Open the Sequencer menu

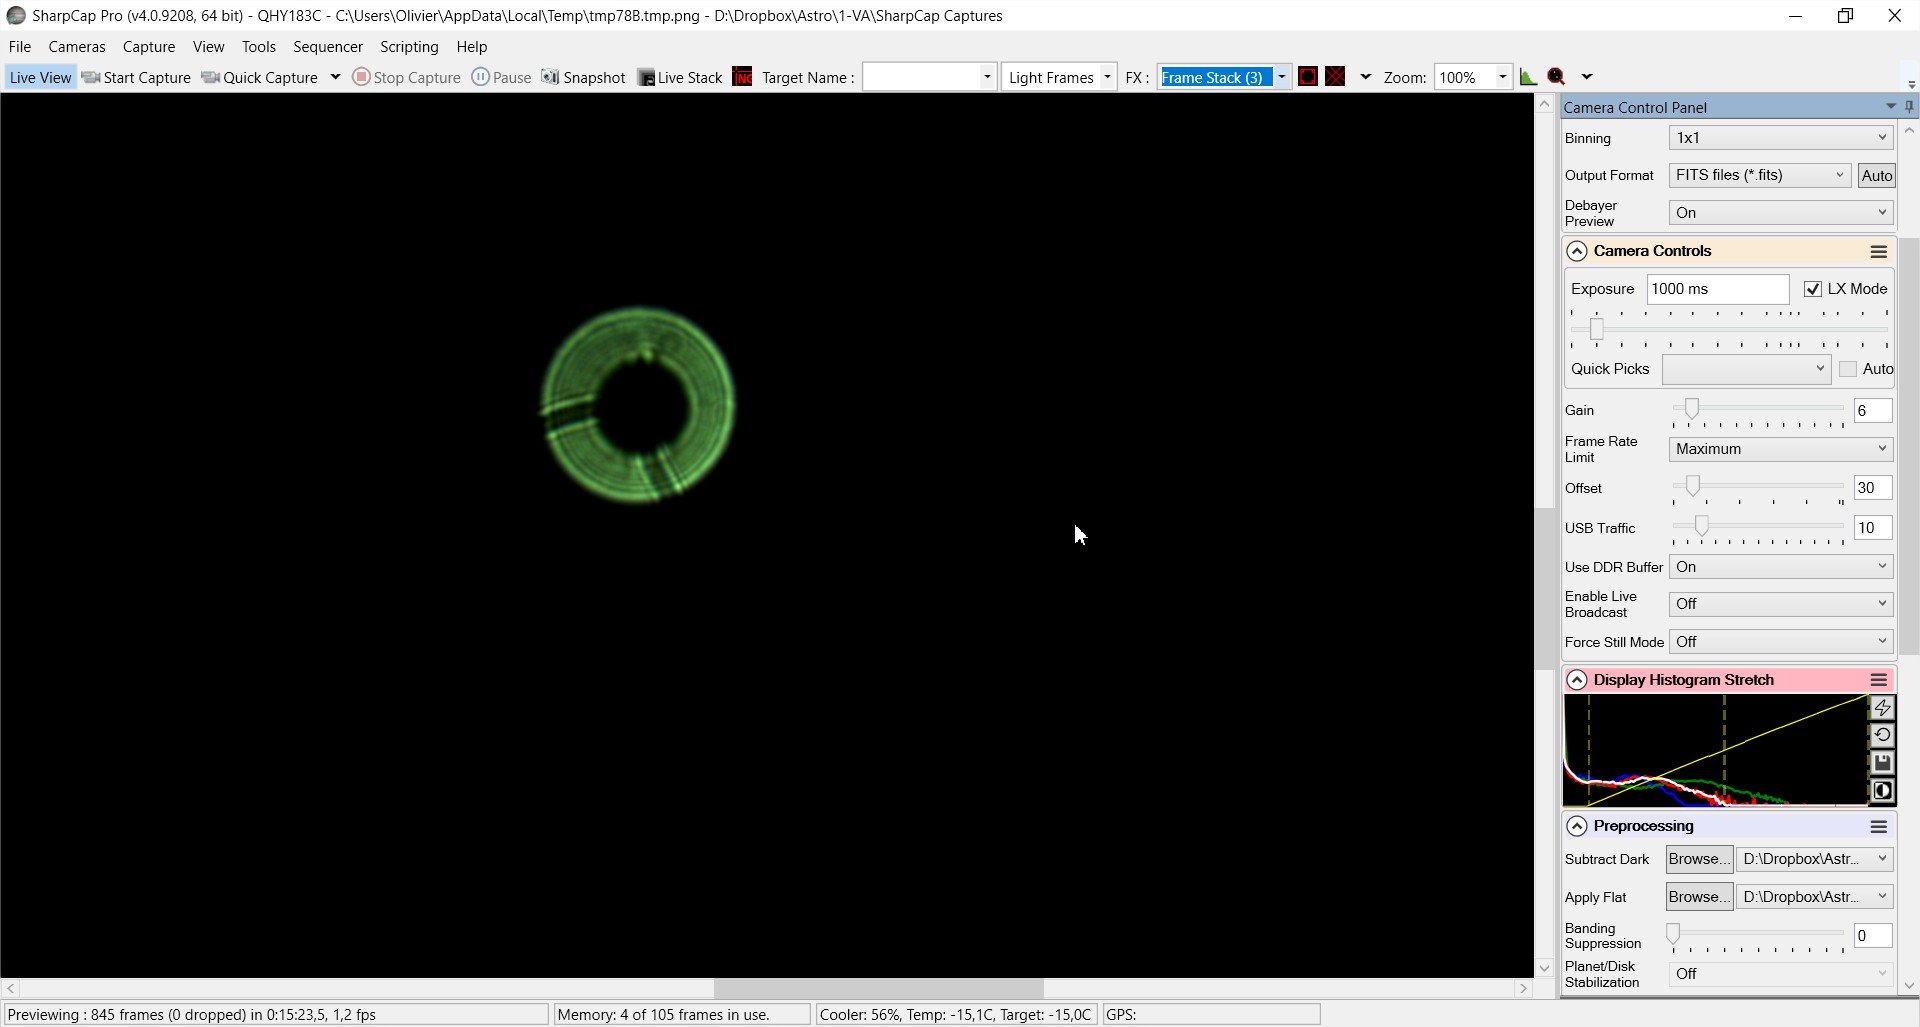327,47
